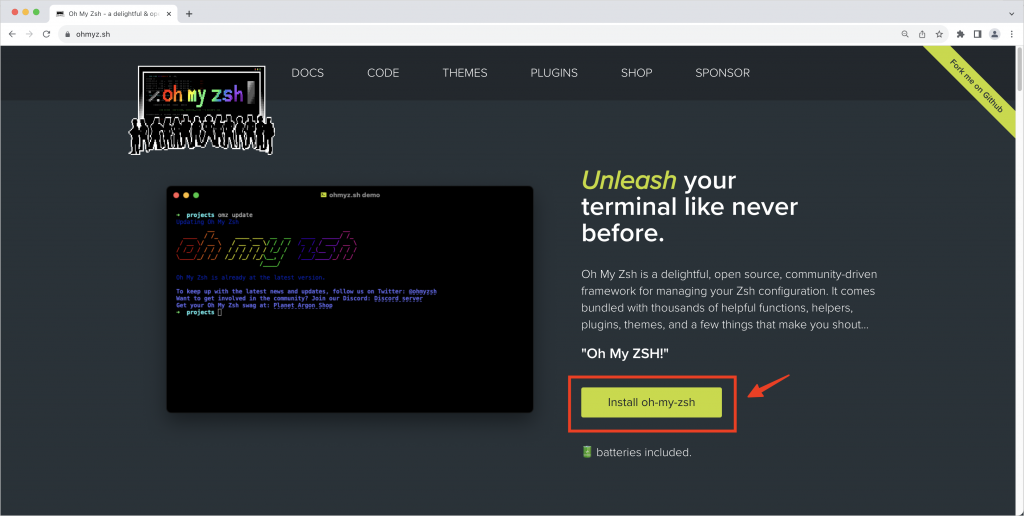1024x516 pixels.
Task: Open the DOCS menu link
Action: [x=308, y=73]
